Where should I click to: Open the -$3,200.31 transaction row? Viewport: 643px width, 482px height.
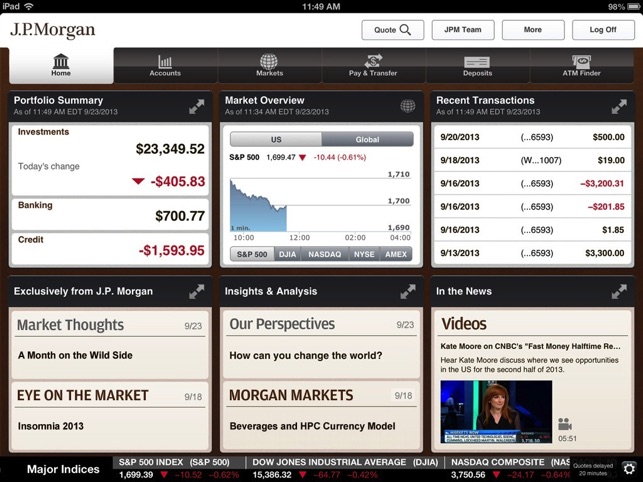coord(532,184)
